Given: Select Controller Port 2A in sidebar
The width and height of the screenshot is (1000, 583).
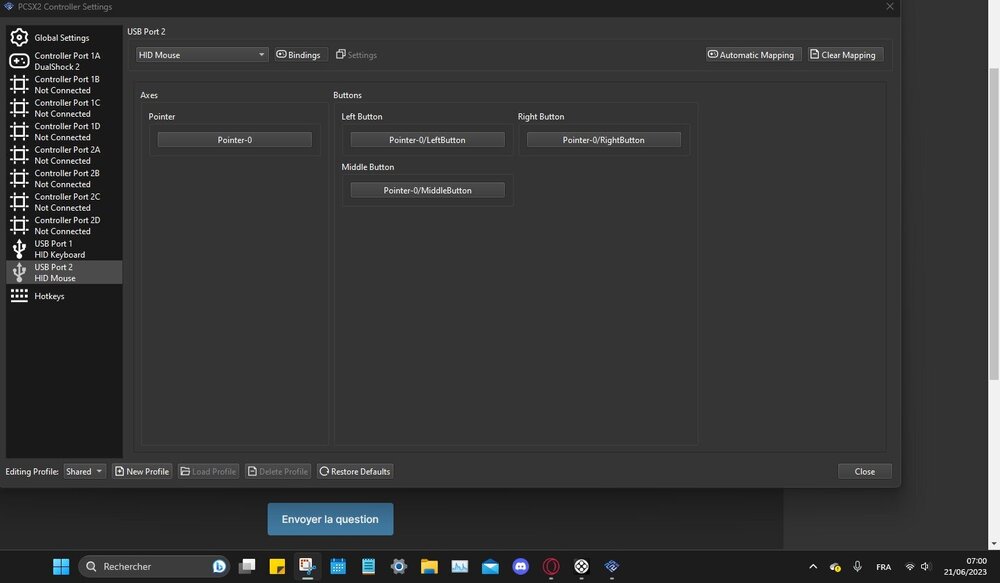Looking at the screenshot, I should (x=66, y=155).
